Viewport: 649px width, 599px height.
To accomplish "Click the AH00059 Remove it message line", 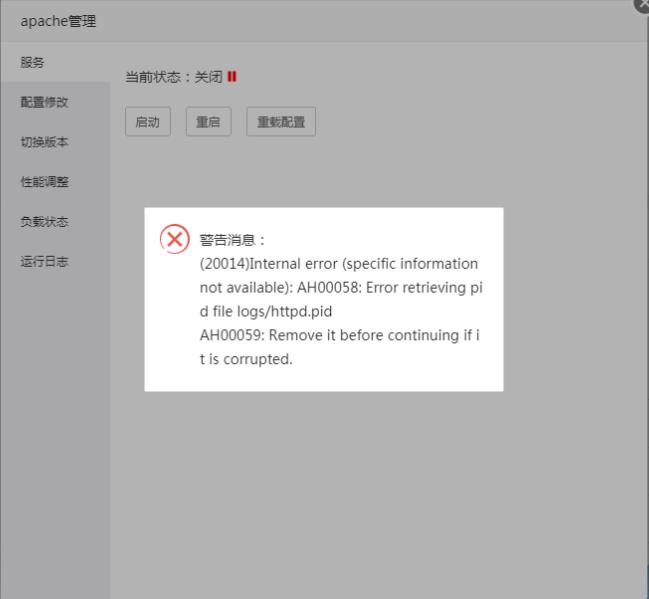I will (339, 335).
